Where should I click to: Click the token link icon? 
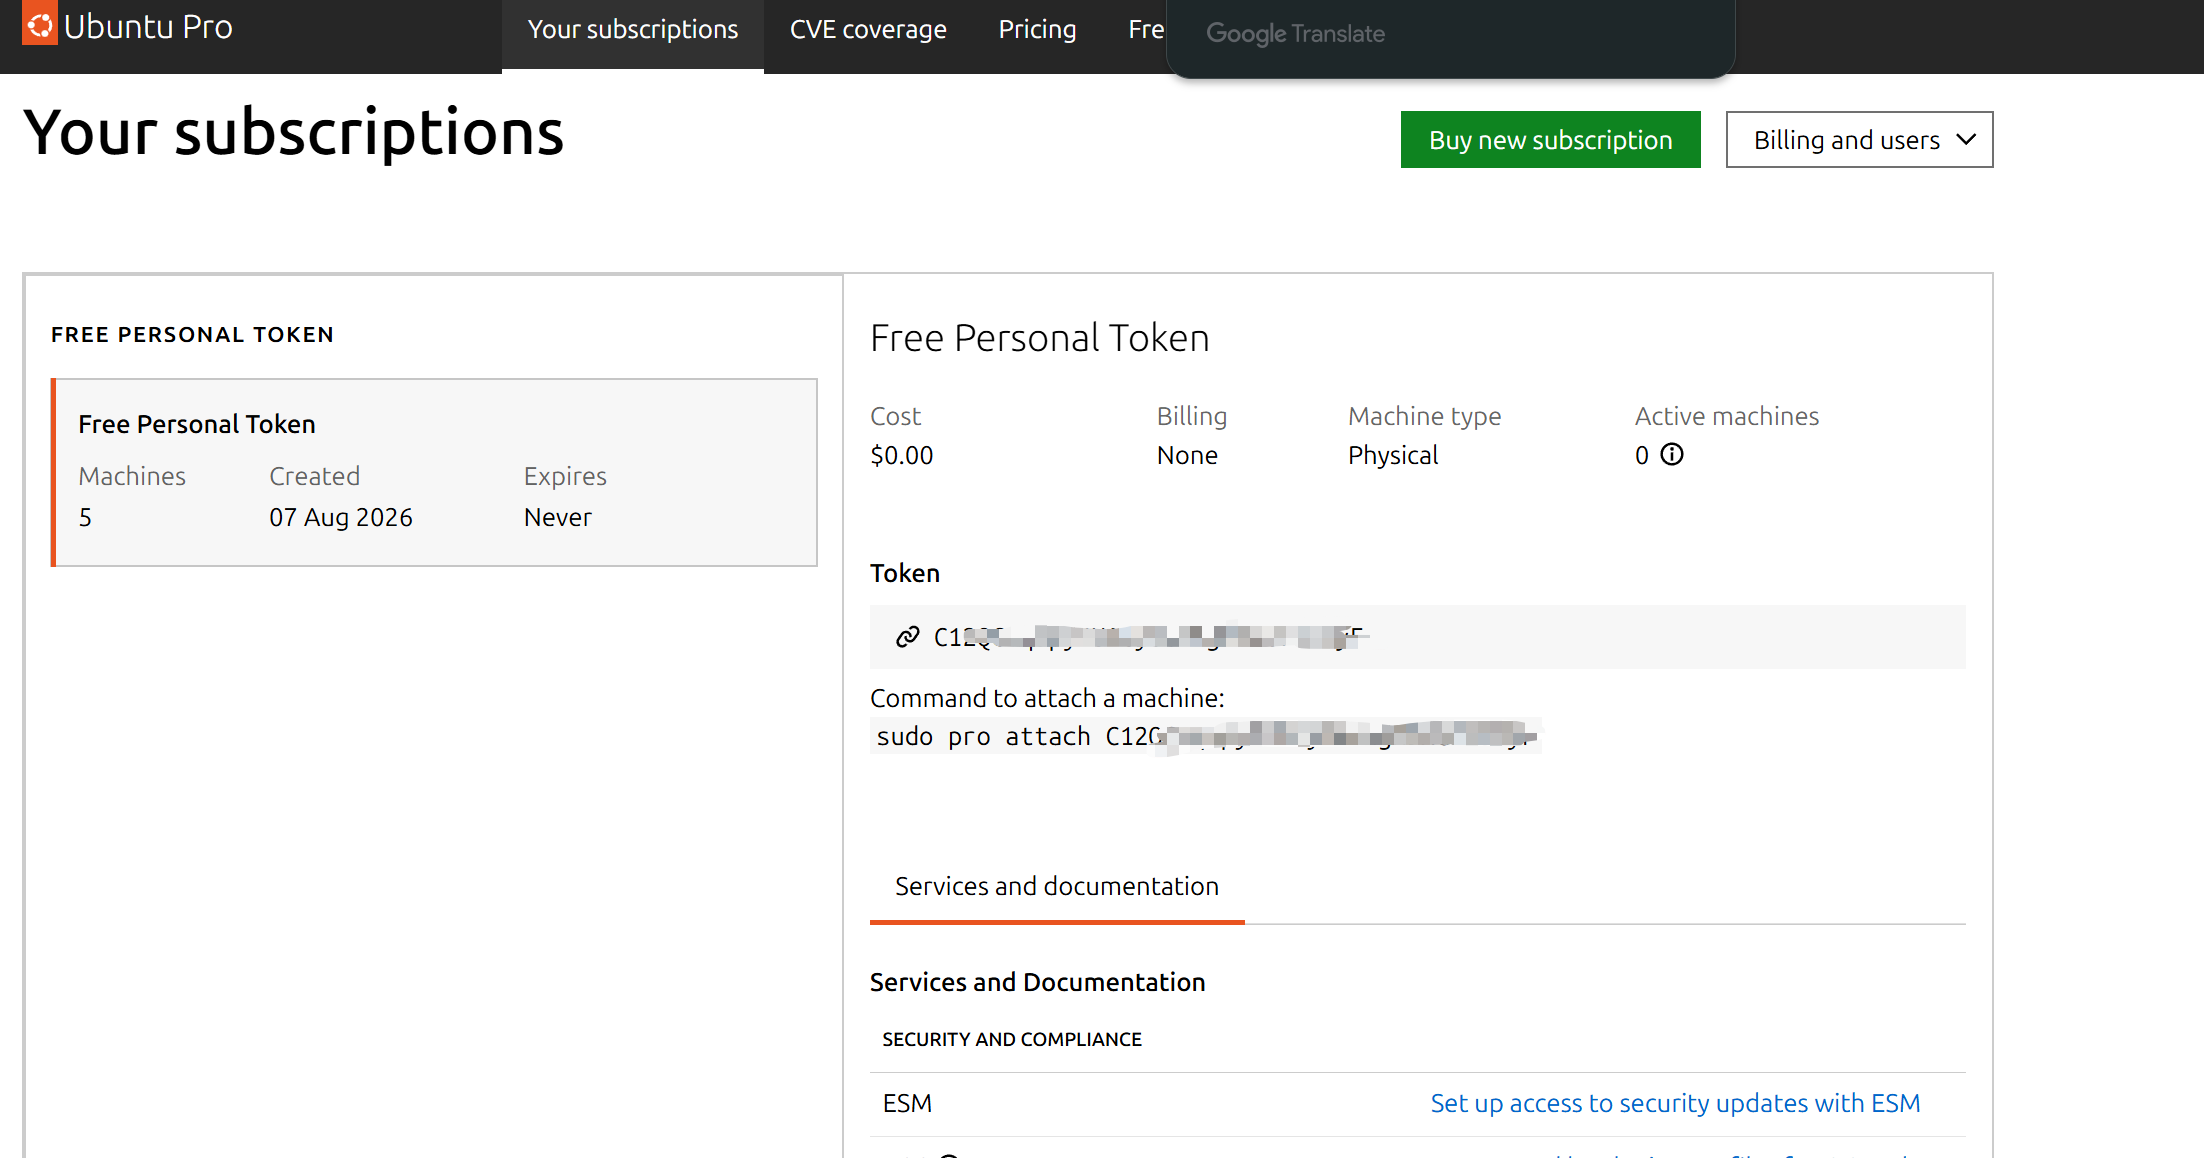(x=907, y=637)
